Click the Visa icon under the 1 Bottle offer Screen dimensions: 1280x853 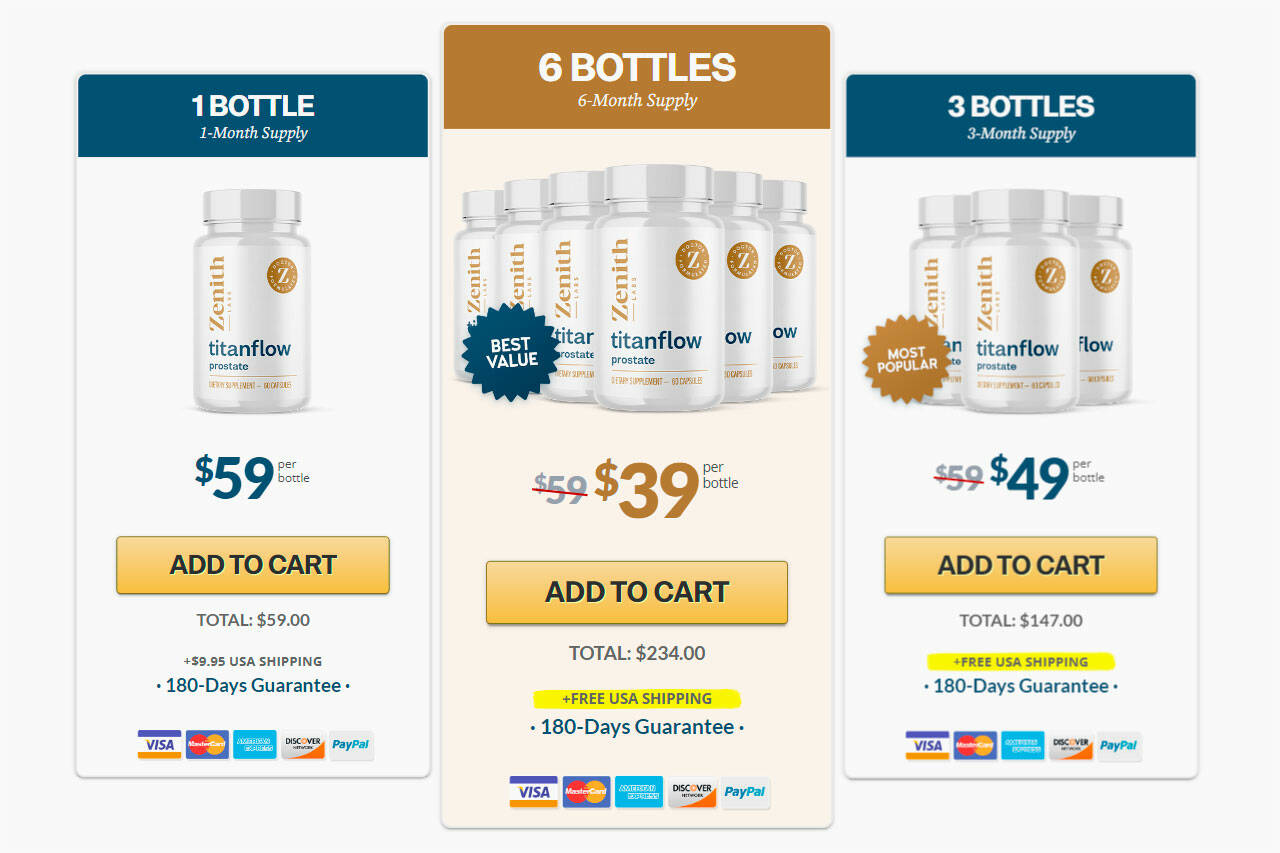coord(159,745)
